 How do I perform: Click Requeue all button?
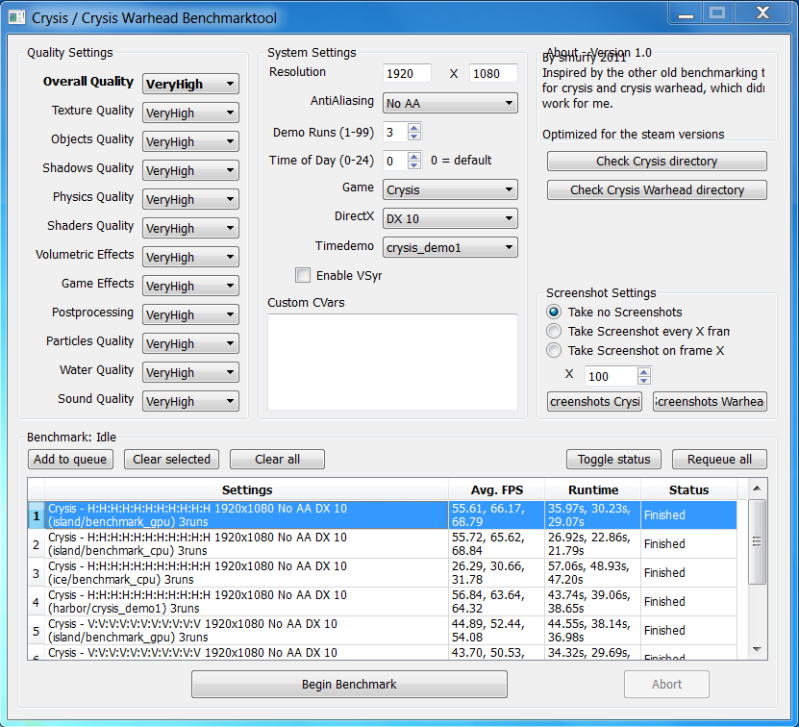(x=720, y=459)
